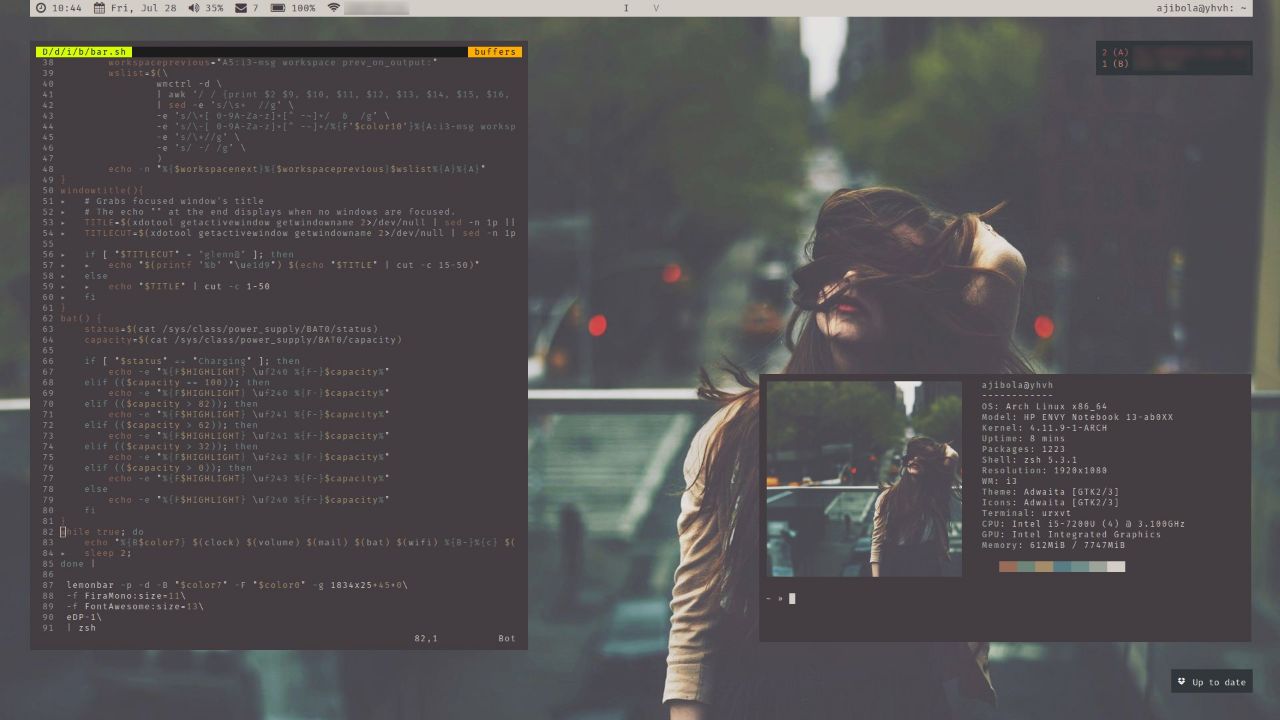Click the 'Icons: Adwaita [GTK2/3]' line
This screenshot has height=720, width=1280.
click(x=1051, y=503)
